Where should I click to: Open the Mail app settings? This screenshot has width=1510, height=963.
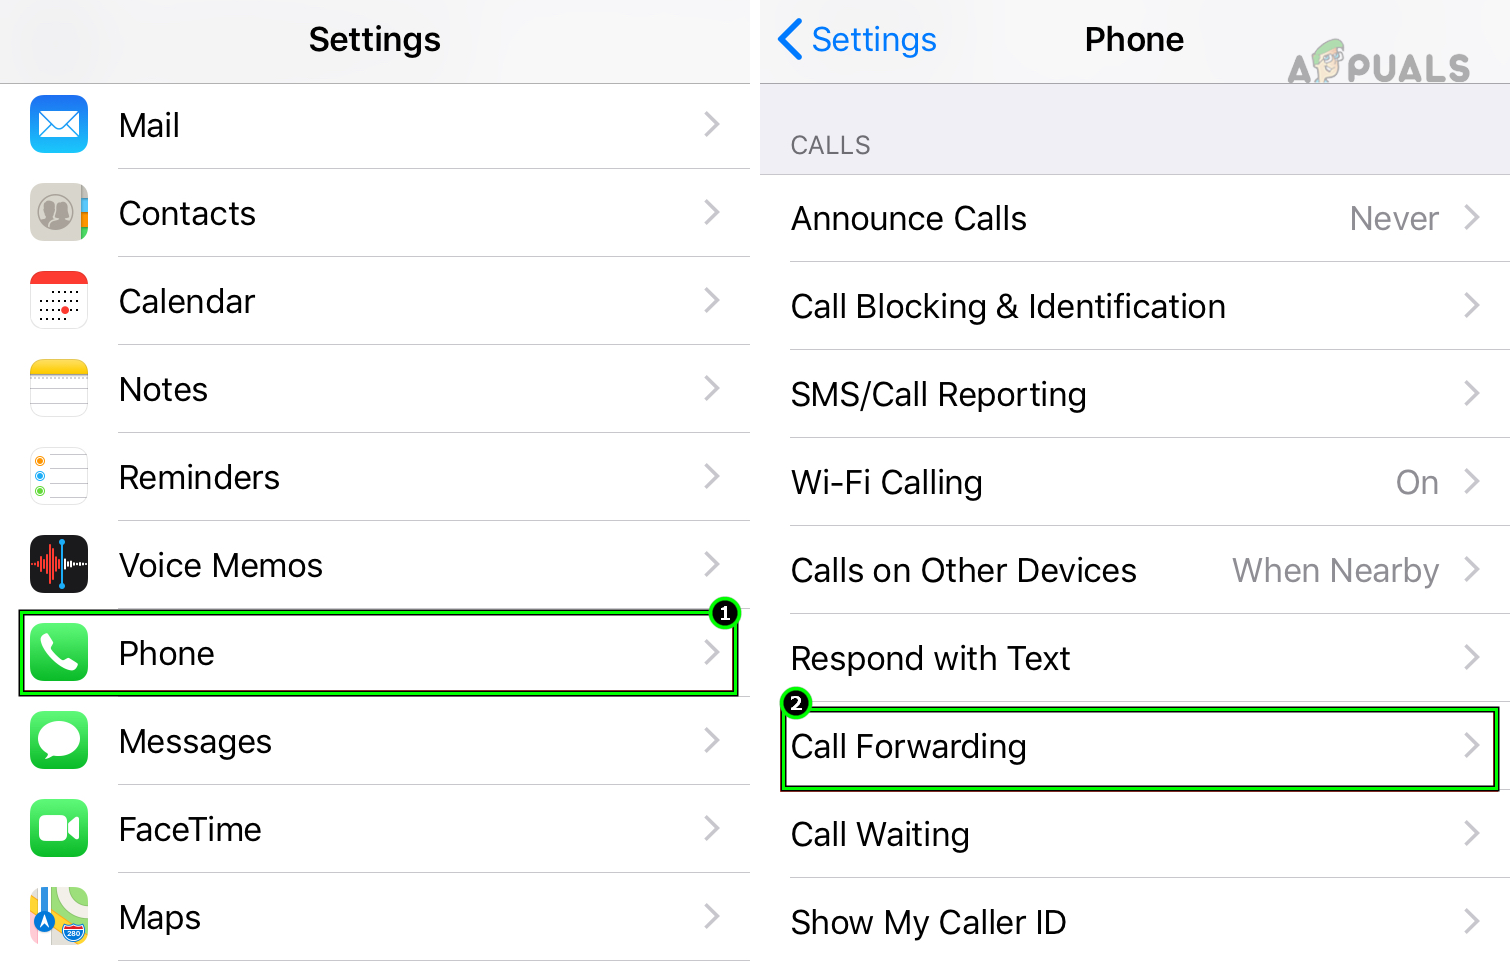tap(59, 125)
